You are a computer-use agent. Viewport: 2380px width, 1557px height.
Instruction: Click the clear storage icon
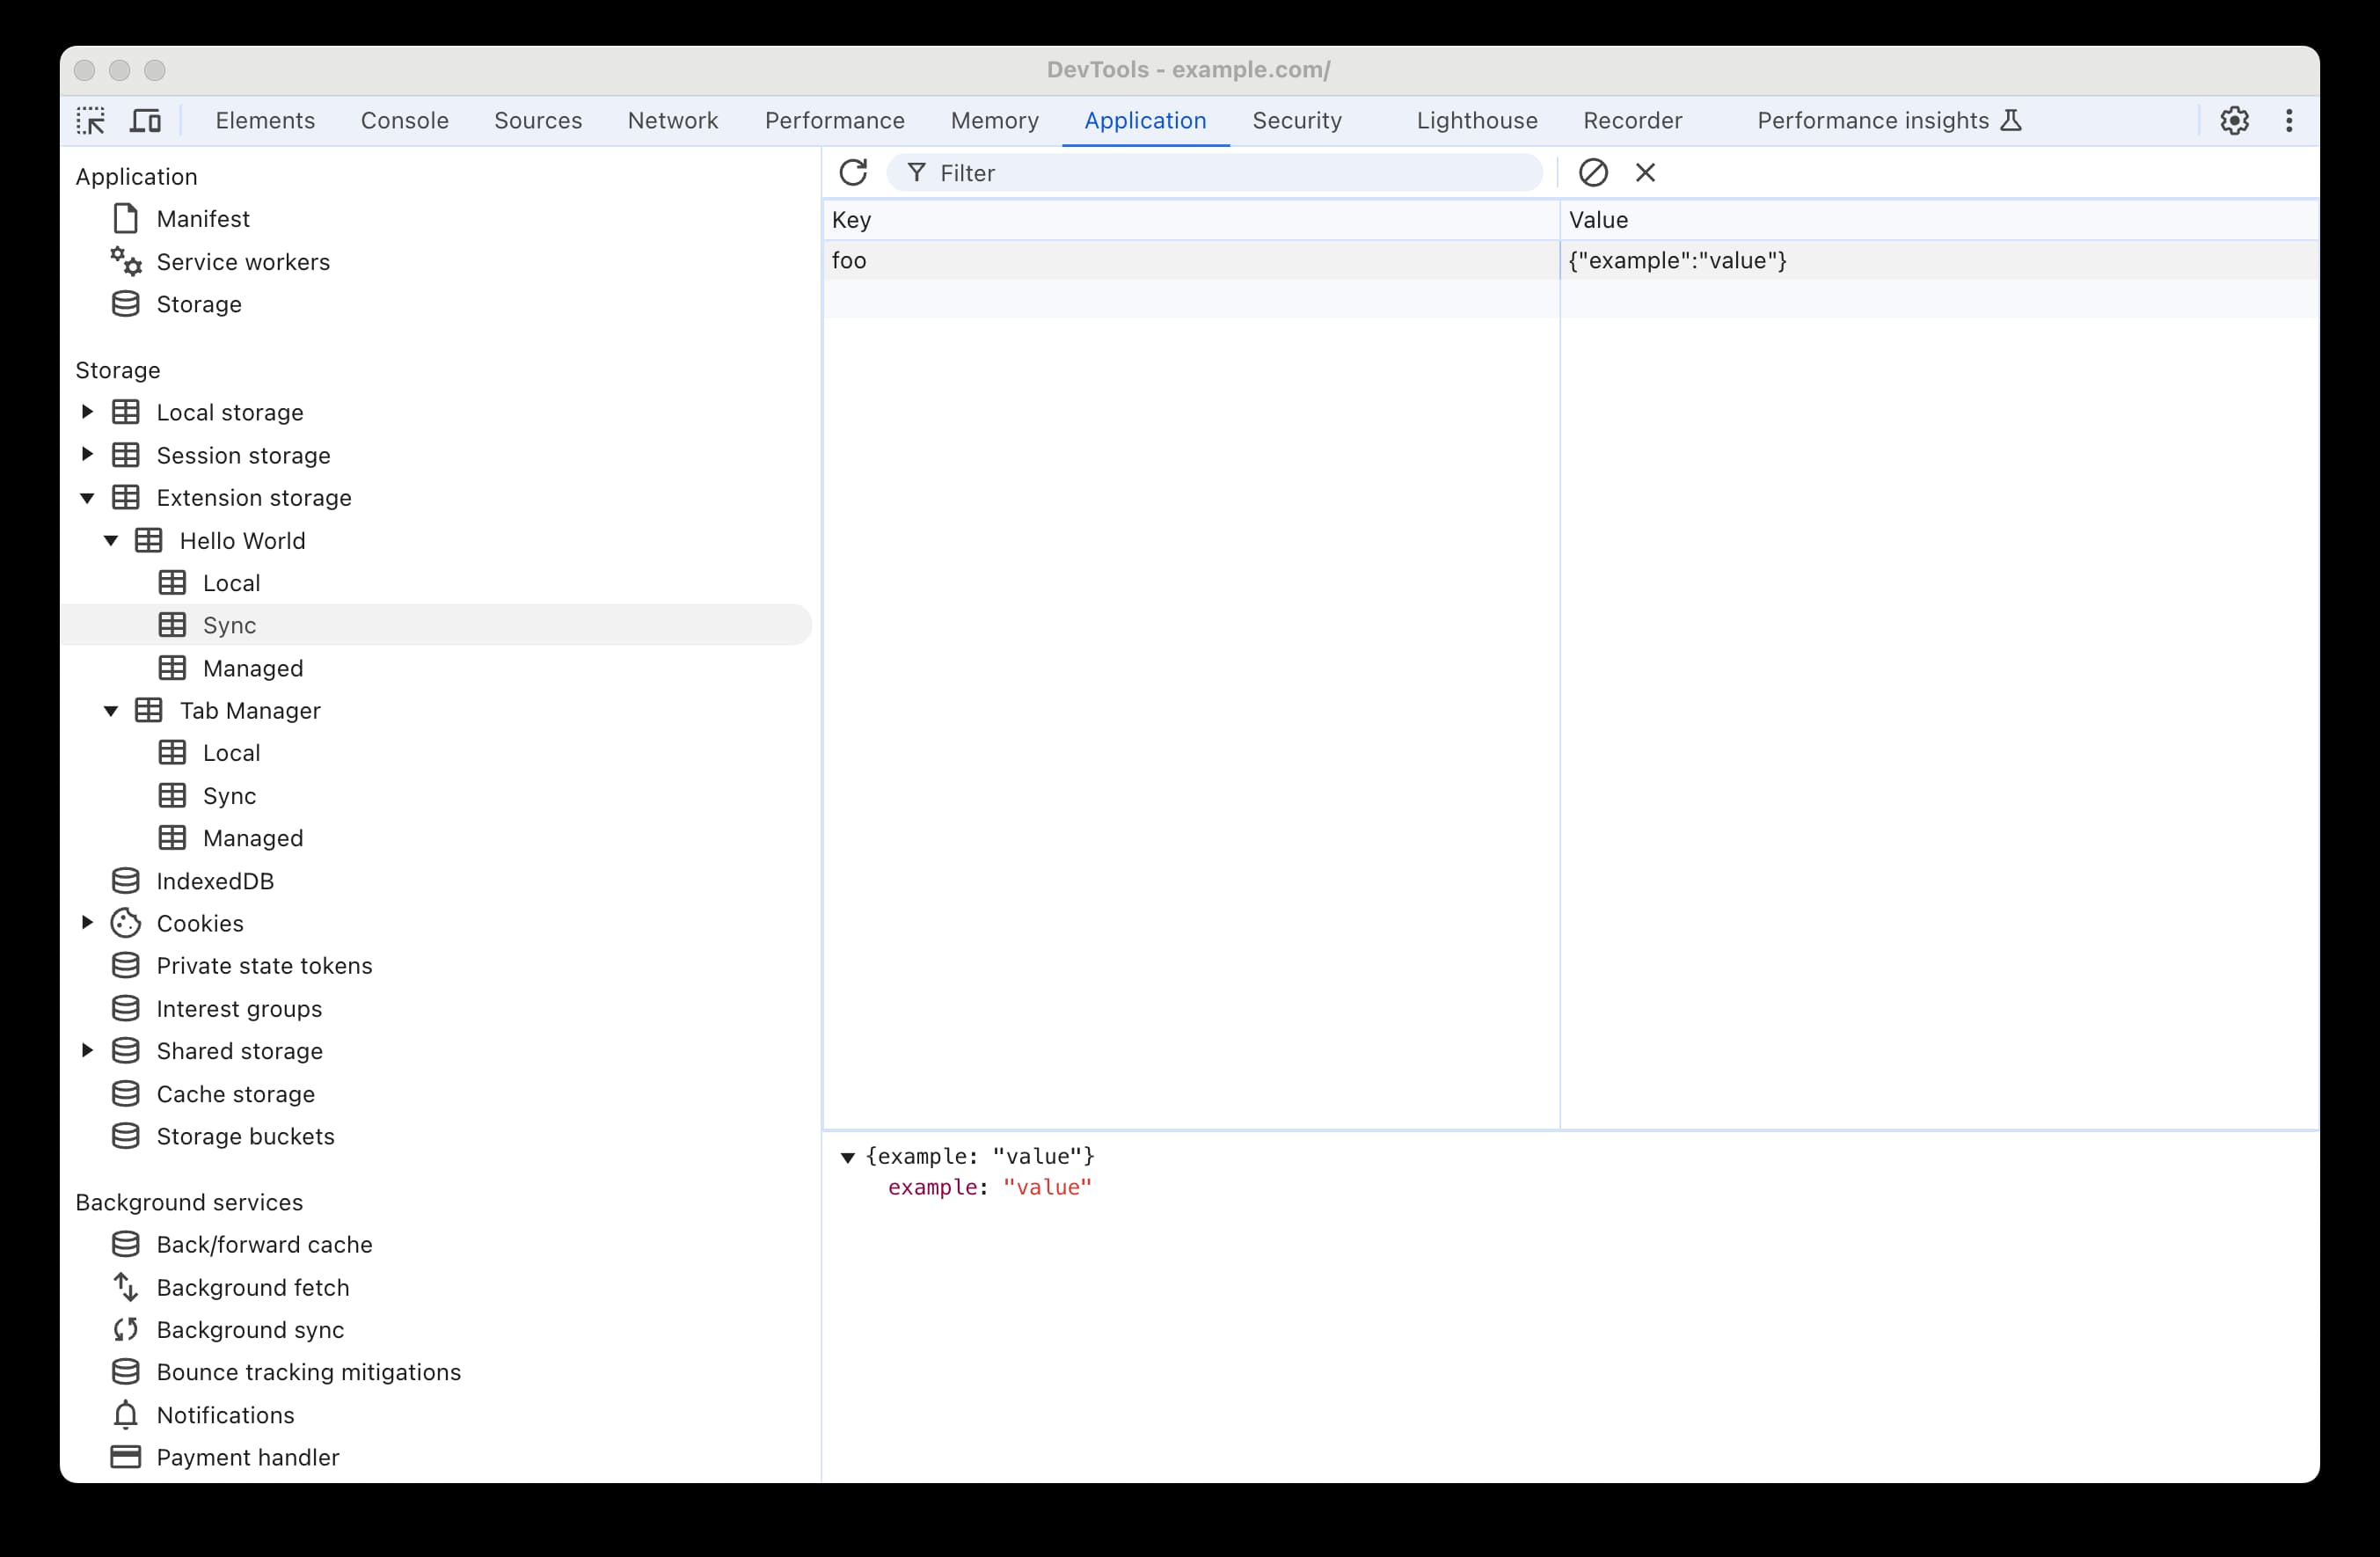click(x=1593, y=172)
